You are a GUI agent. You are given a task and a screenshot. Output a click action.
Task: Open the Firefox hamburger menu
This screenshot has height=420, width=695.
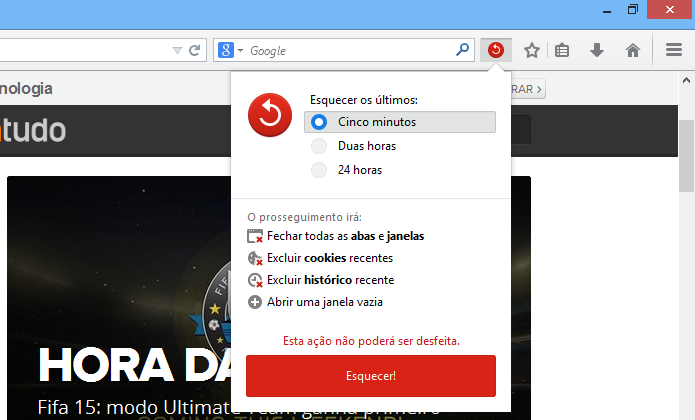point(673,50)
